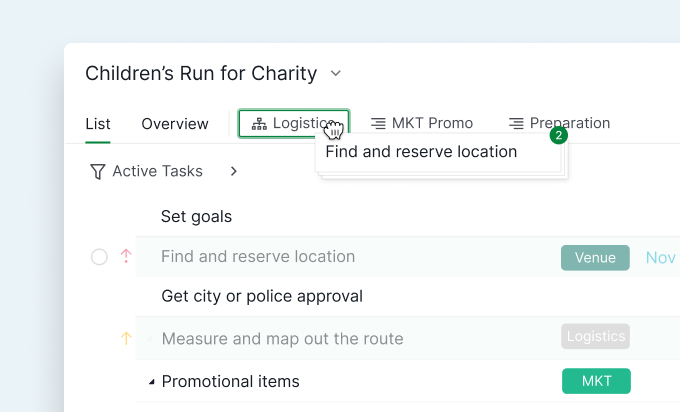
Task: Open Get city or police approval task
Action: [x=261, y=296]
